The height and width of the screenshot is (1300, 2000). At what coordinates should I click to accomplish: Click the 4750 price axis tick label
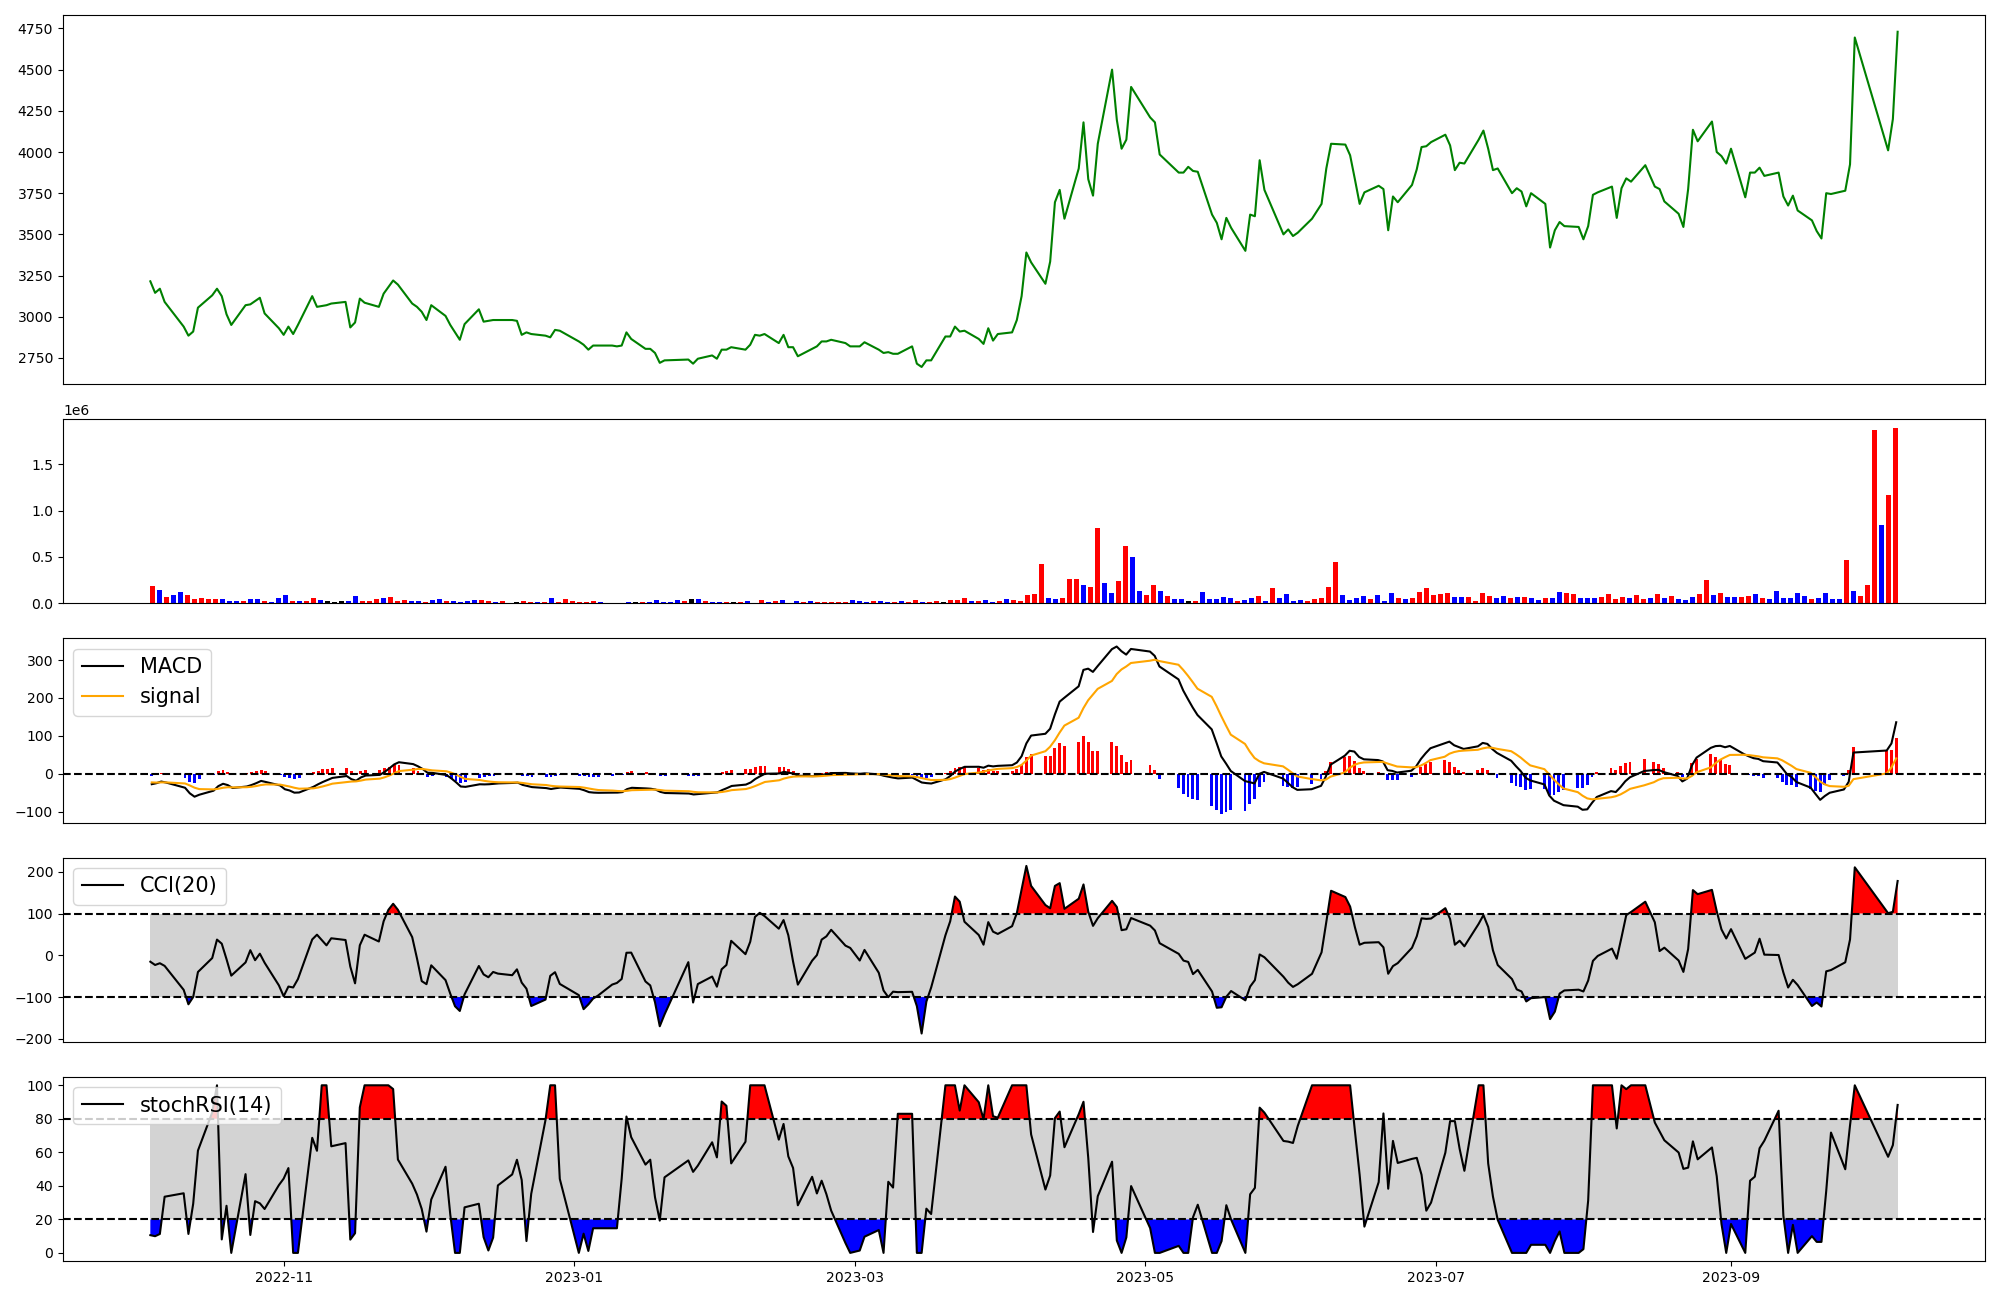(35, 29)
